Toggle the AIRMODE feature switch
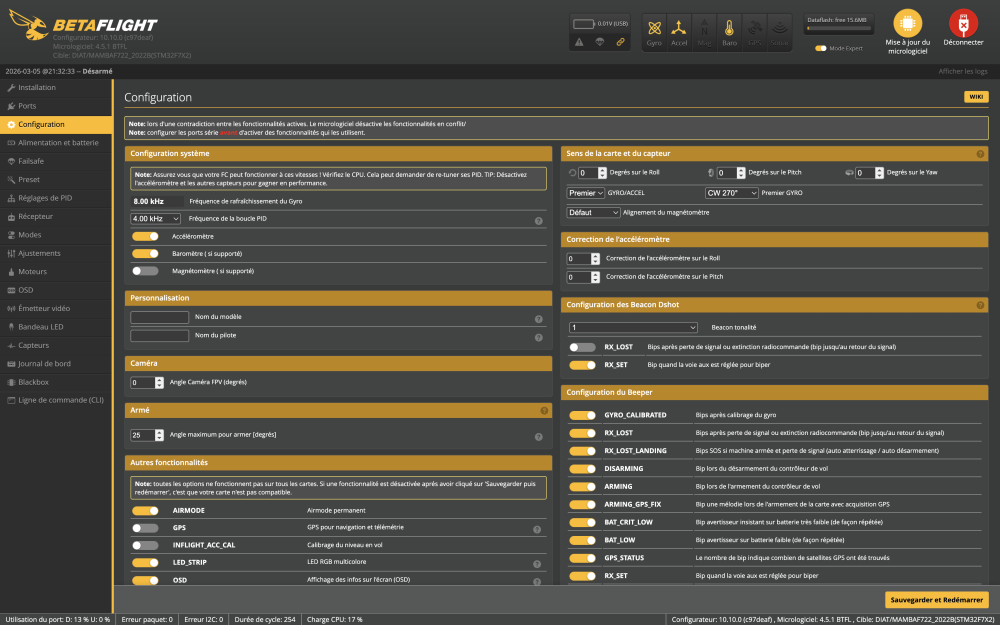This screenshot has width=1000, height=625. click(x=145, y=510)
